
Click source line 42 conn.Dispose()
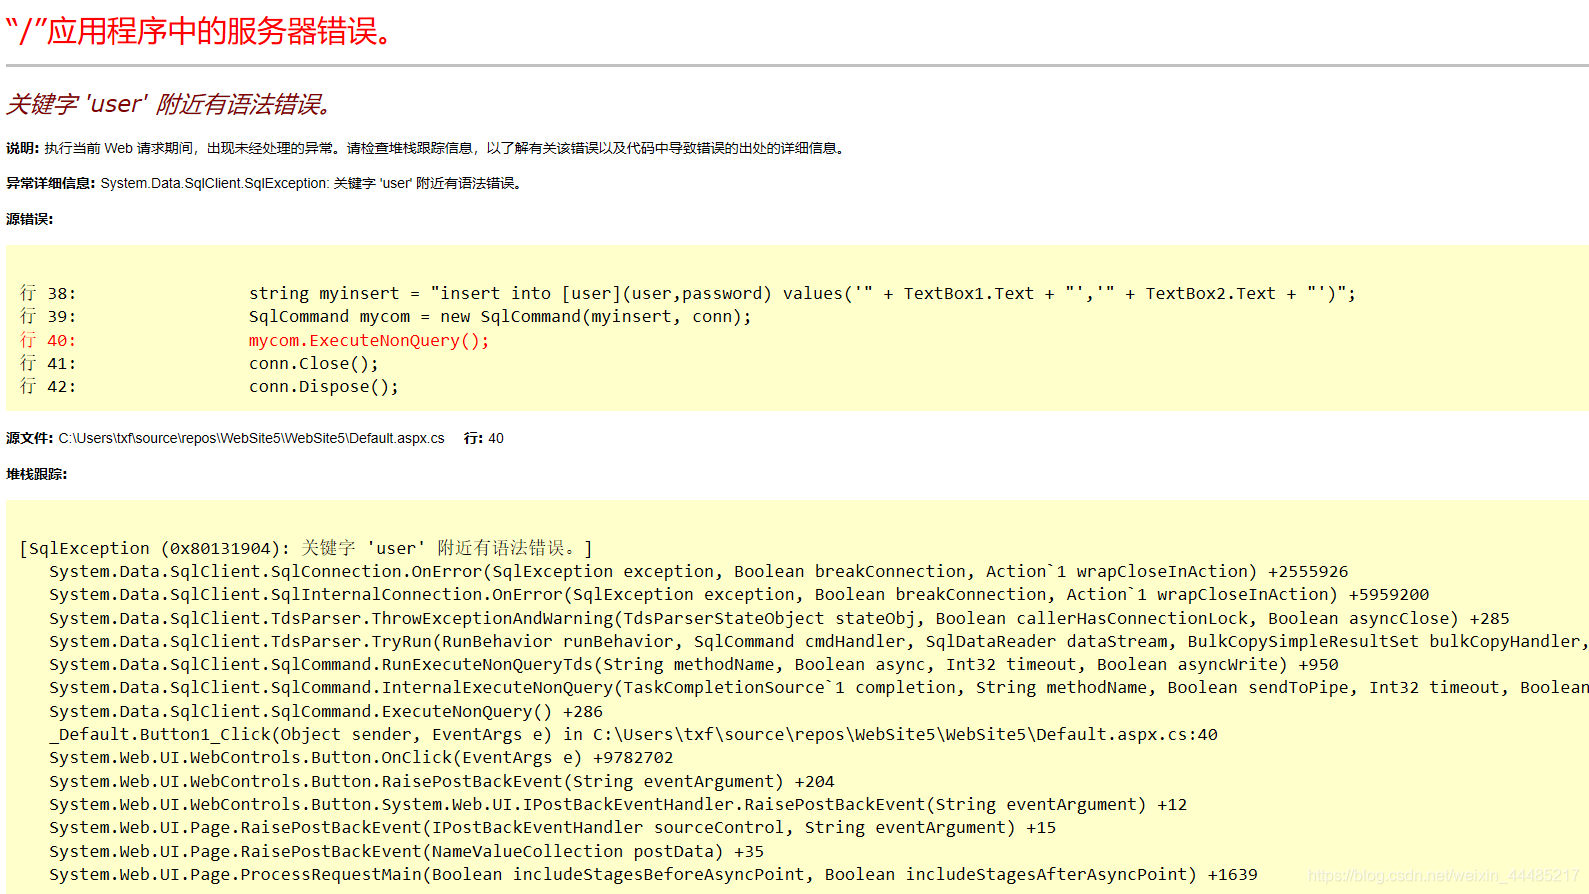(210, 386)
